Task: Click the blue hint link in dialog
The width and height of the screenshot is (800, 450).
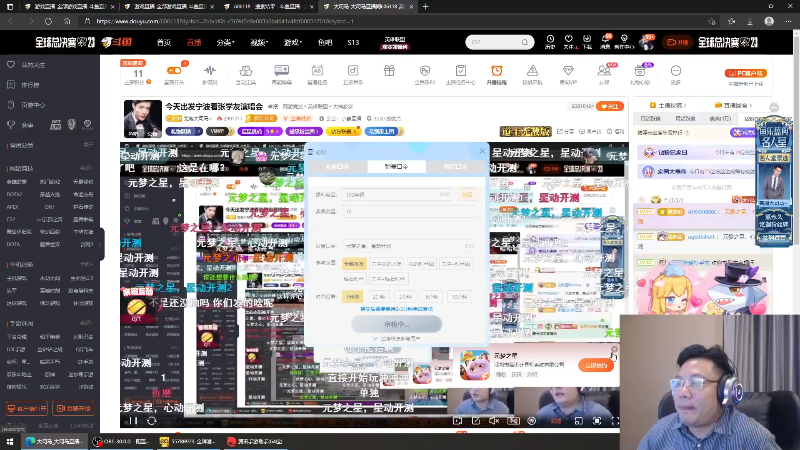Action: pos(397,309)
